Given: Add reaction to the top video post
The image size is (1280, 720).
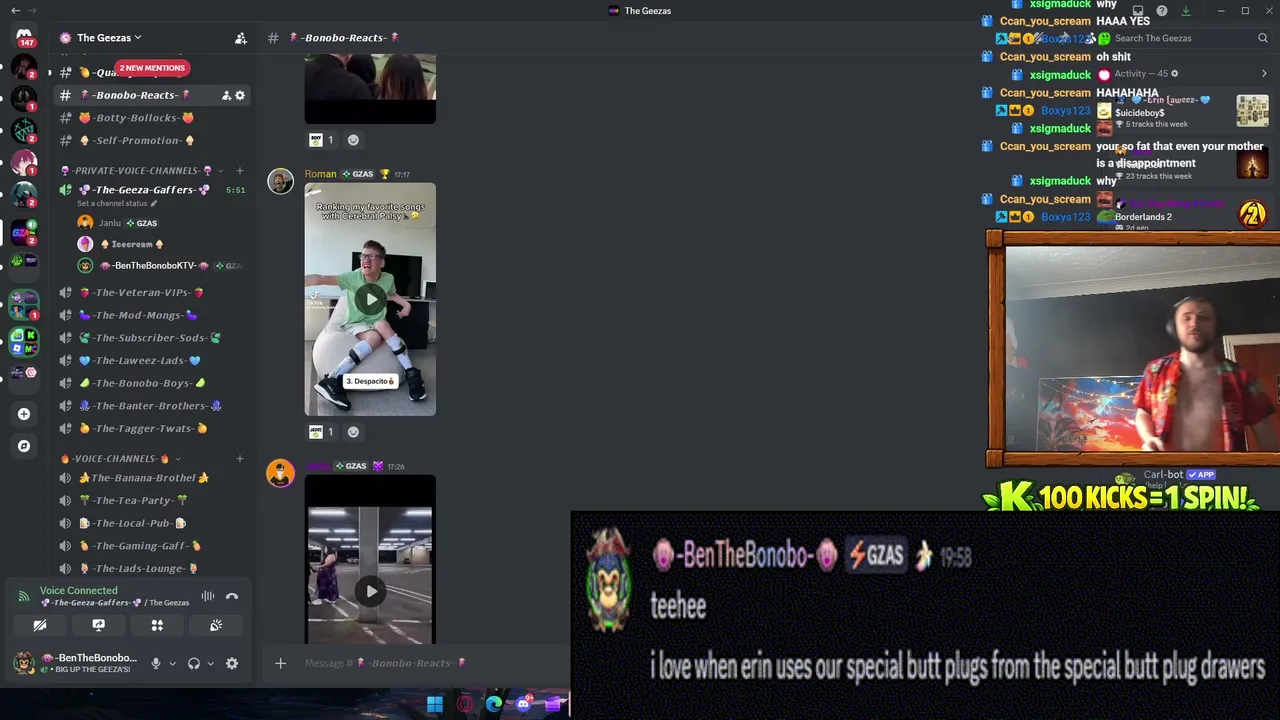Looking at the screenshot, I should click(353, 140).
